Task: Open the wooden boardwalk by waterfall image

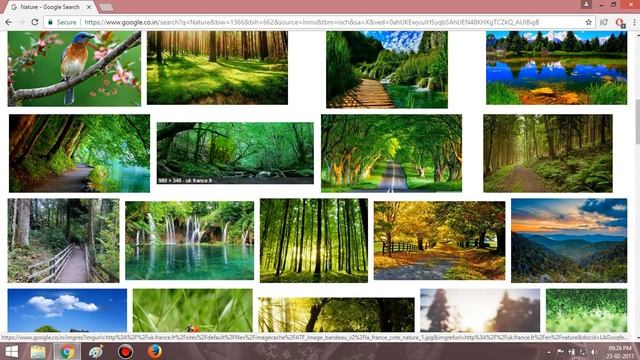Action: pos(387,69)
